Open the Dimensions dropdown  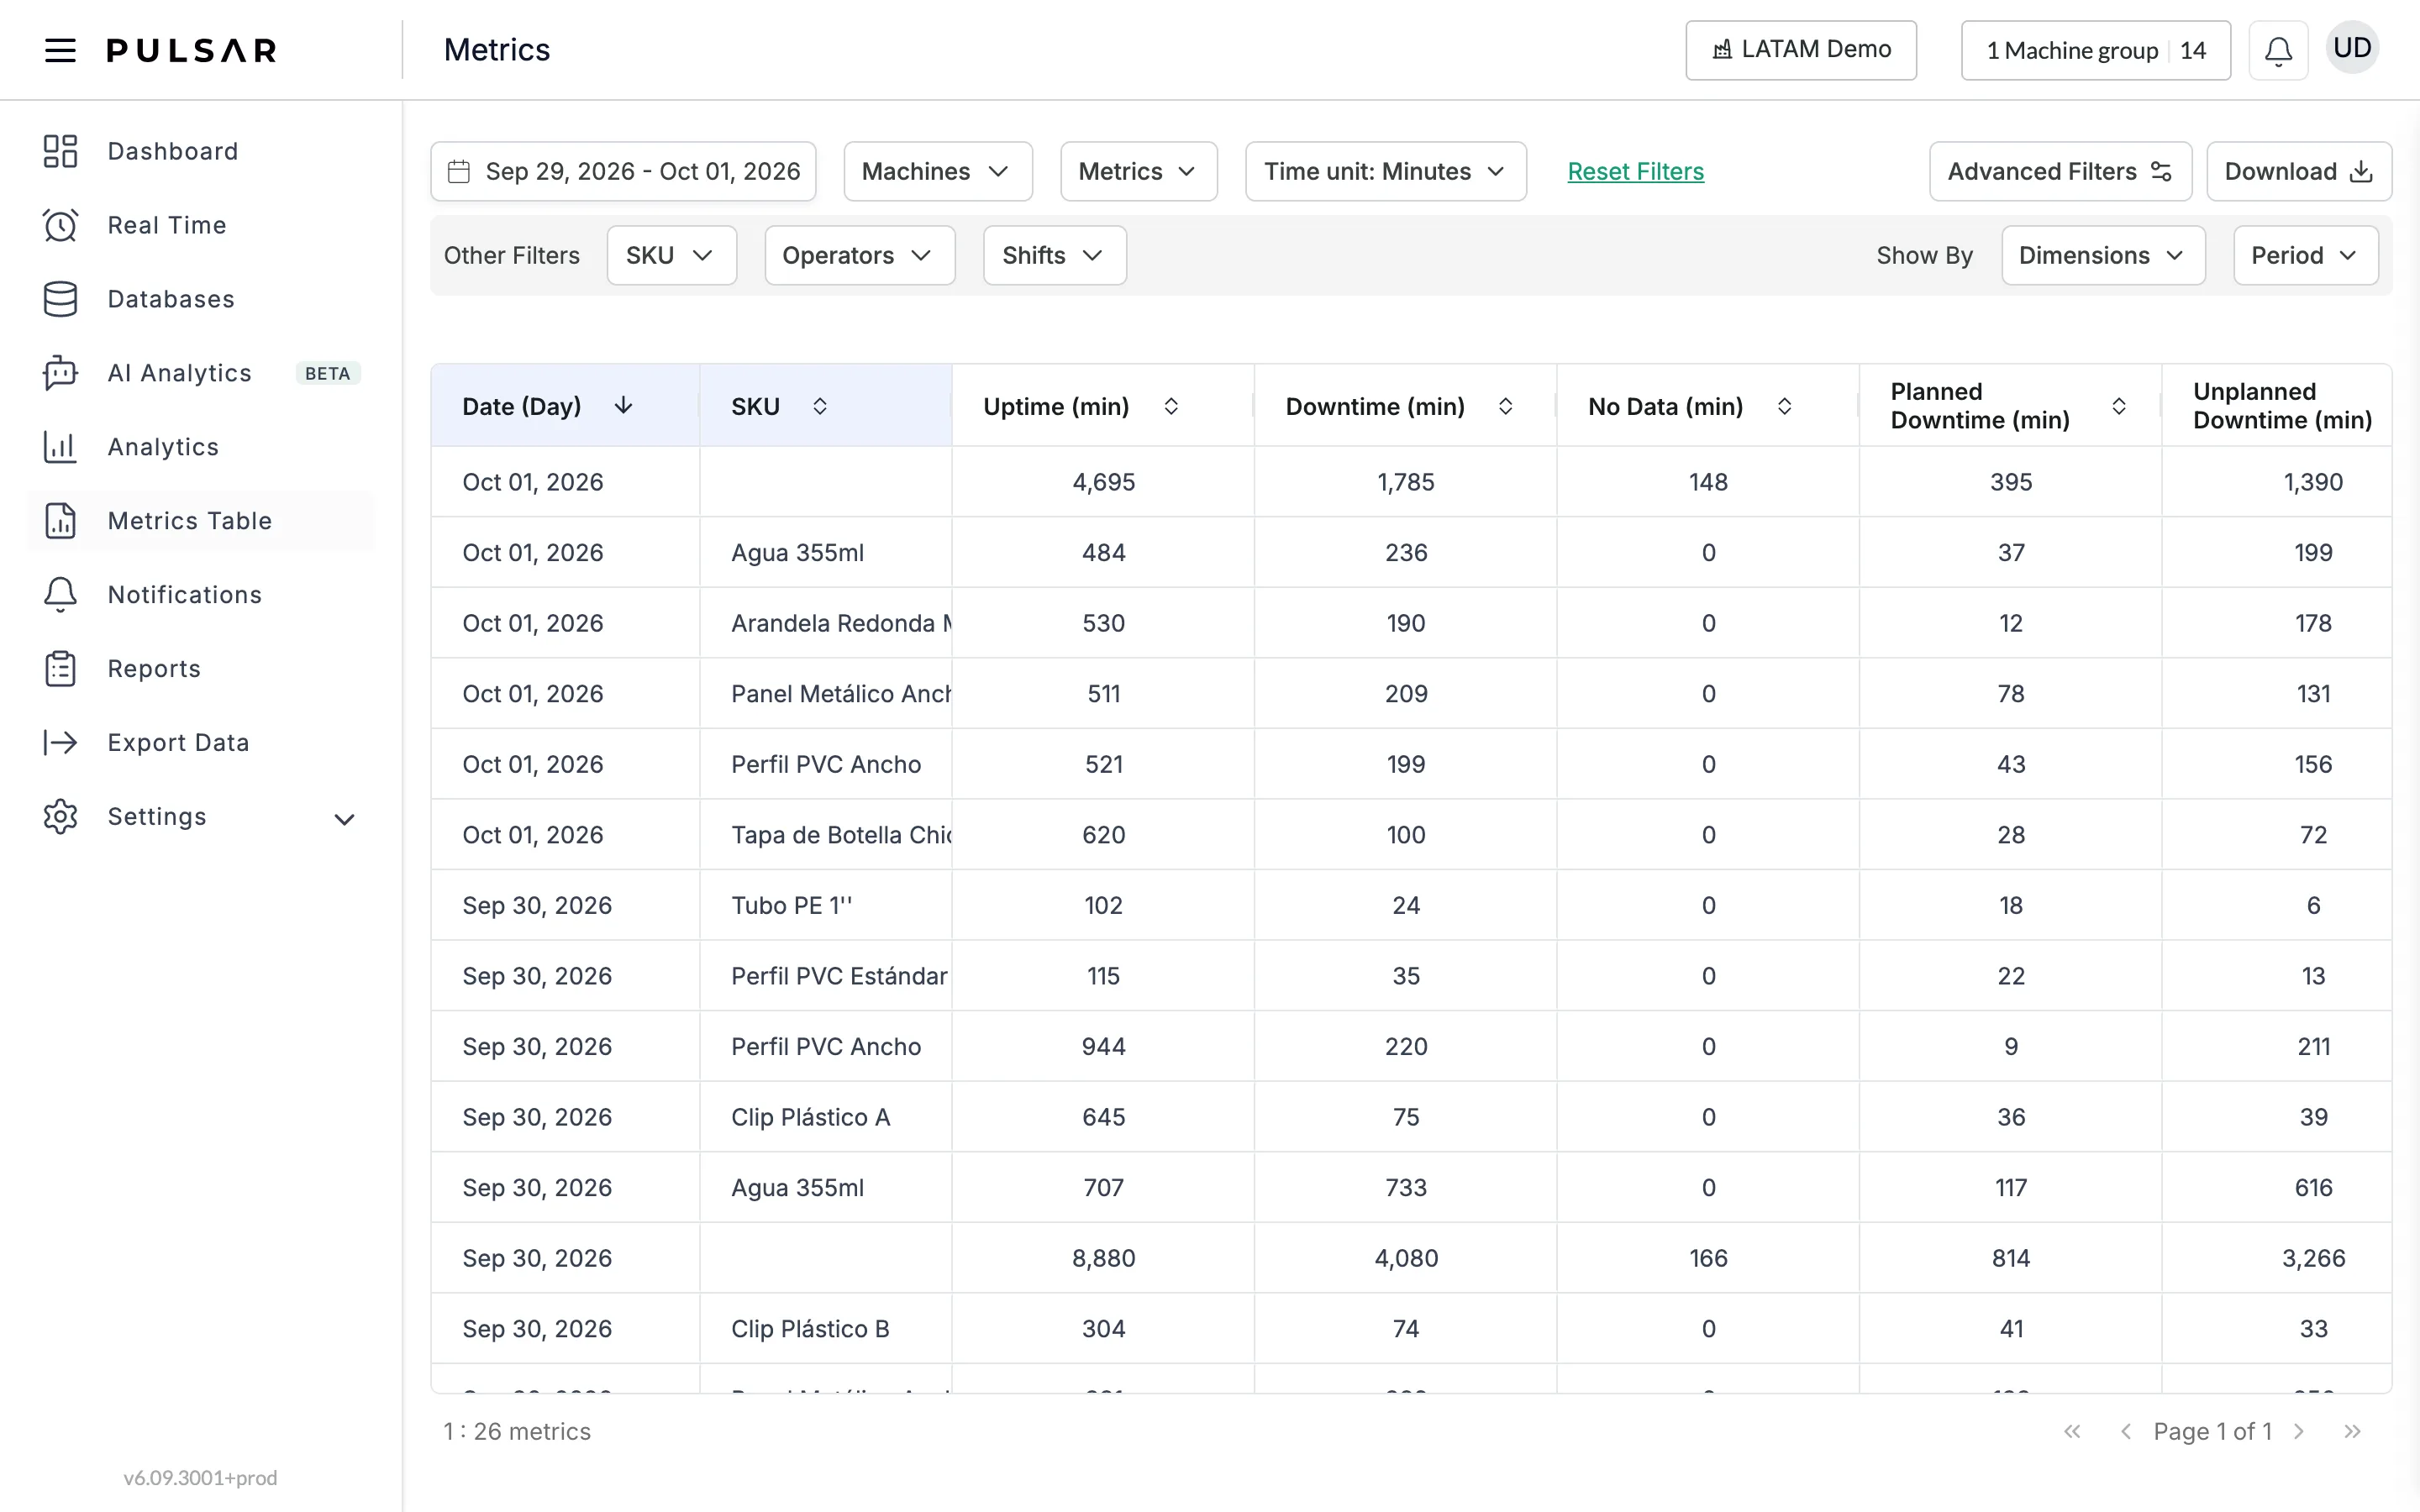[x=2103, y=255]
